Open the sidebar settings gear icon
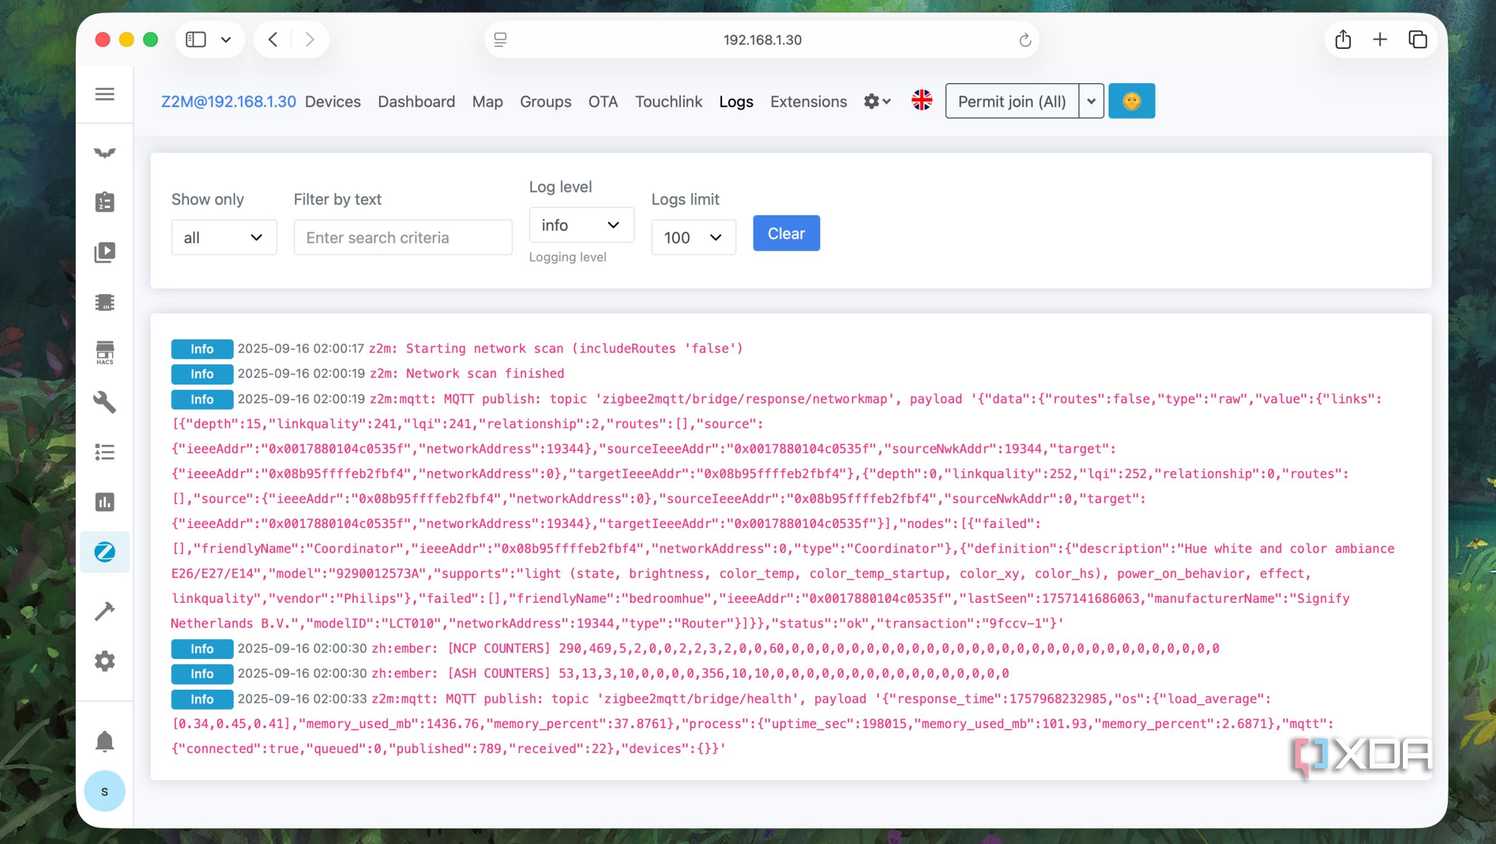1496x844 pixels. point(104,661)
